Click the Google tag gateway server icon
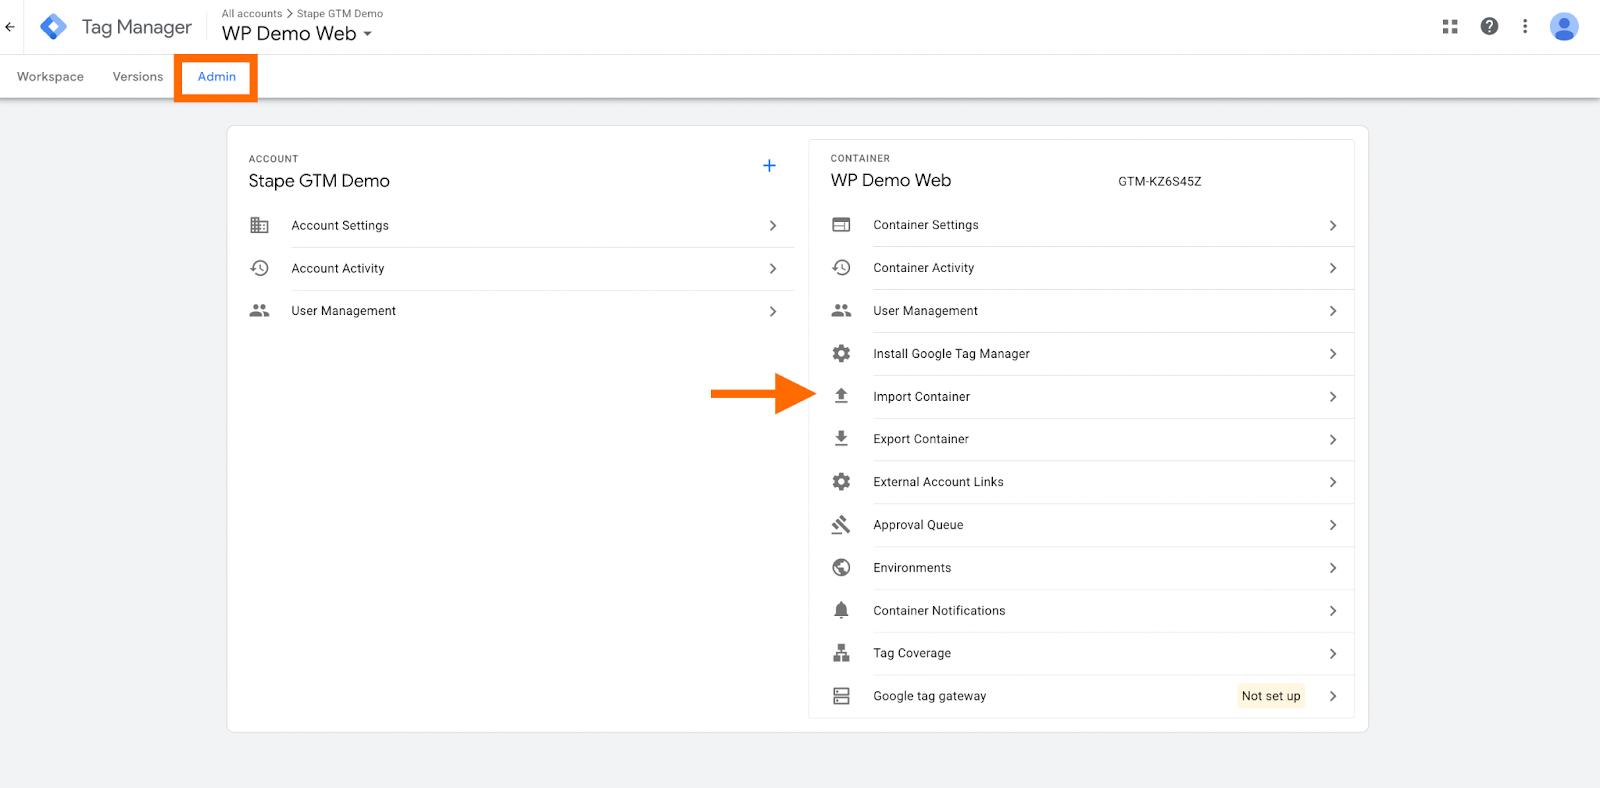 (841, 696)
